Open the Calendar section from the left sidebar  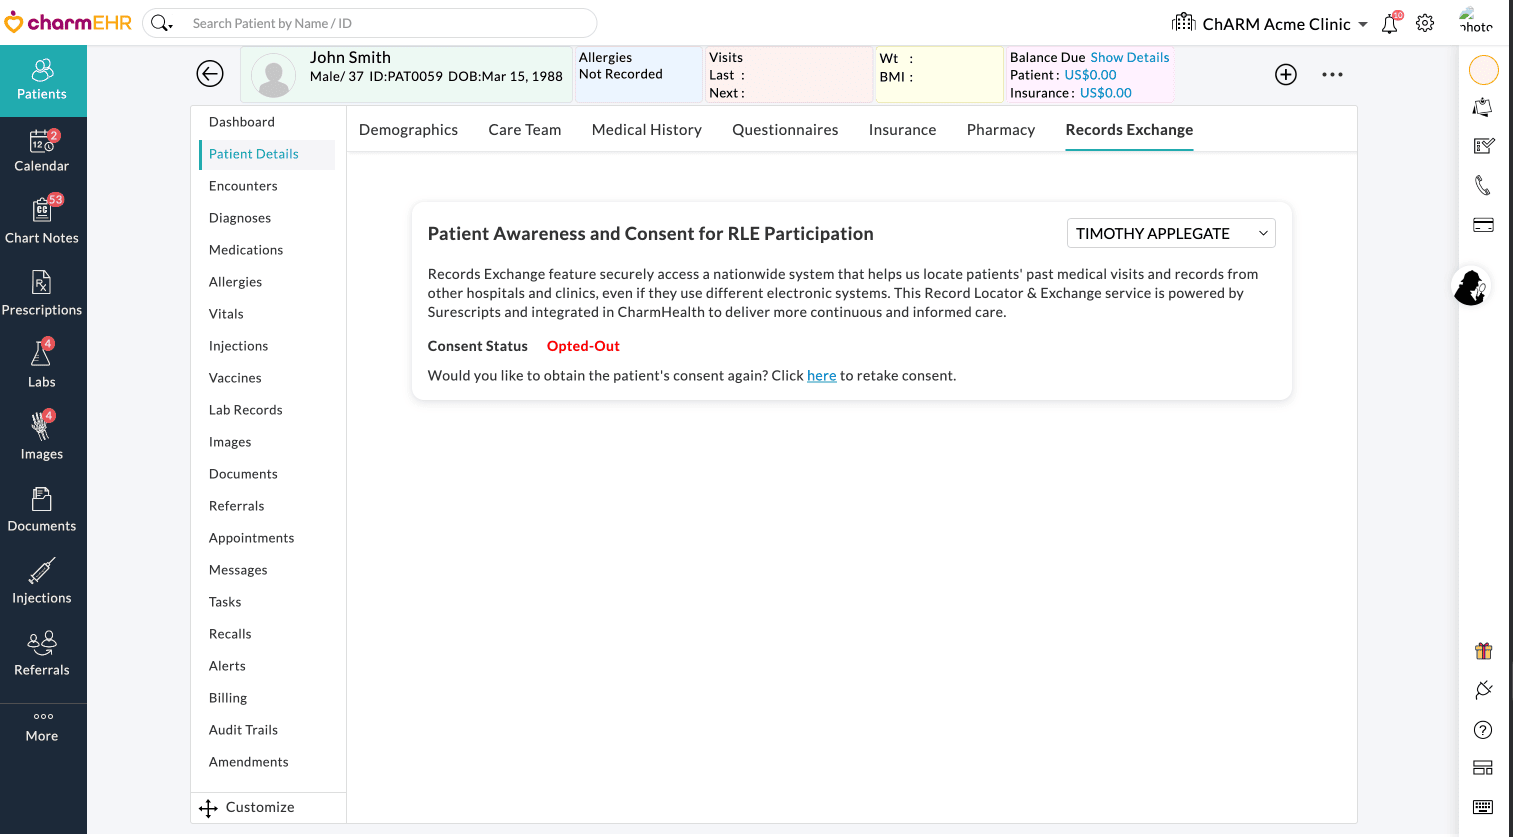[41, 152]
